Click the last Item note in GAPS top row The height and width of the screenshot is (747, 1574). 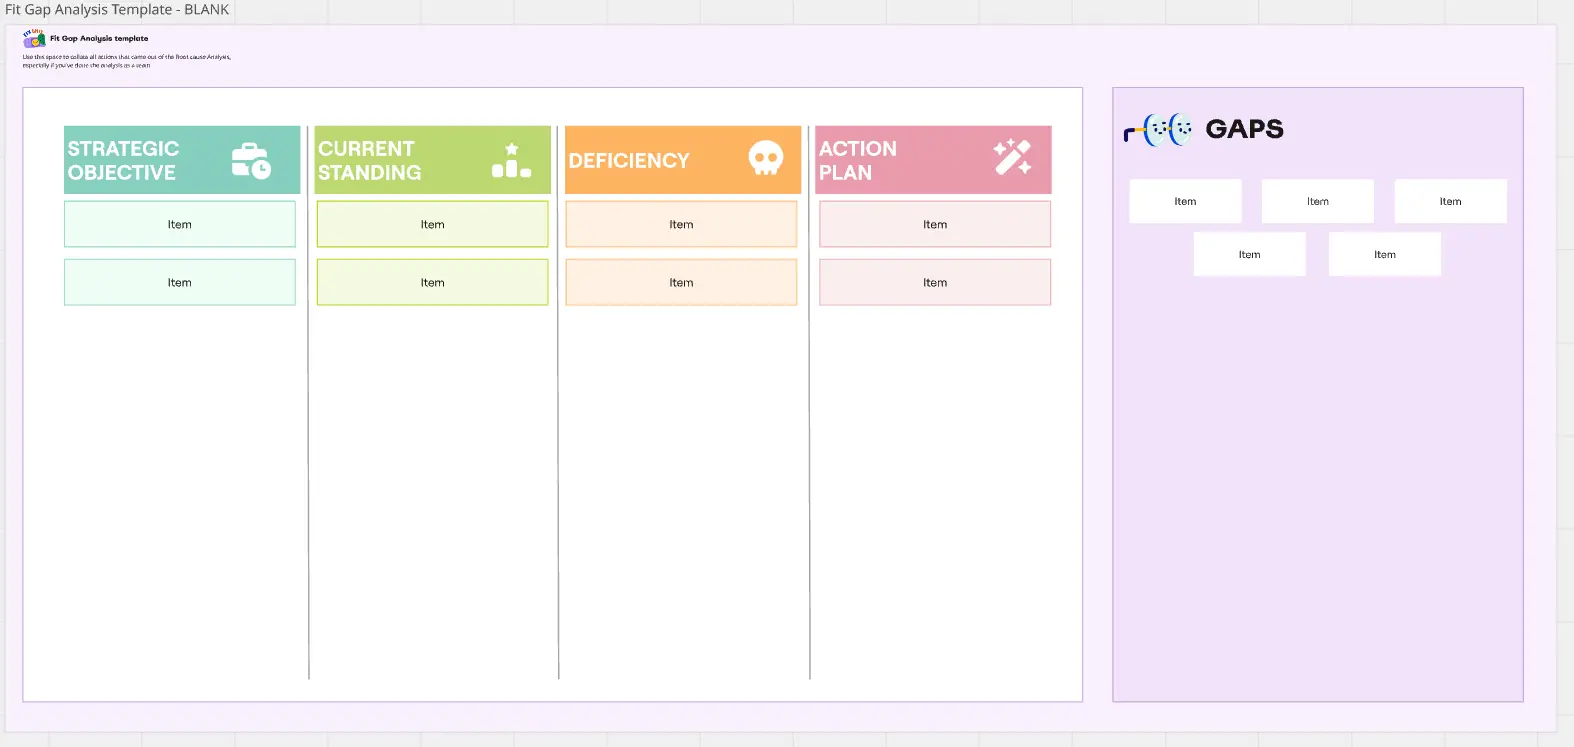(1450, 201)
